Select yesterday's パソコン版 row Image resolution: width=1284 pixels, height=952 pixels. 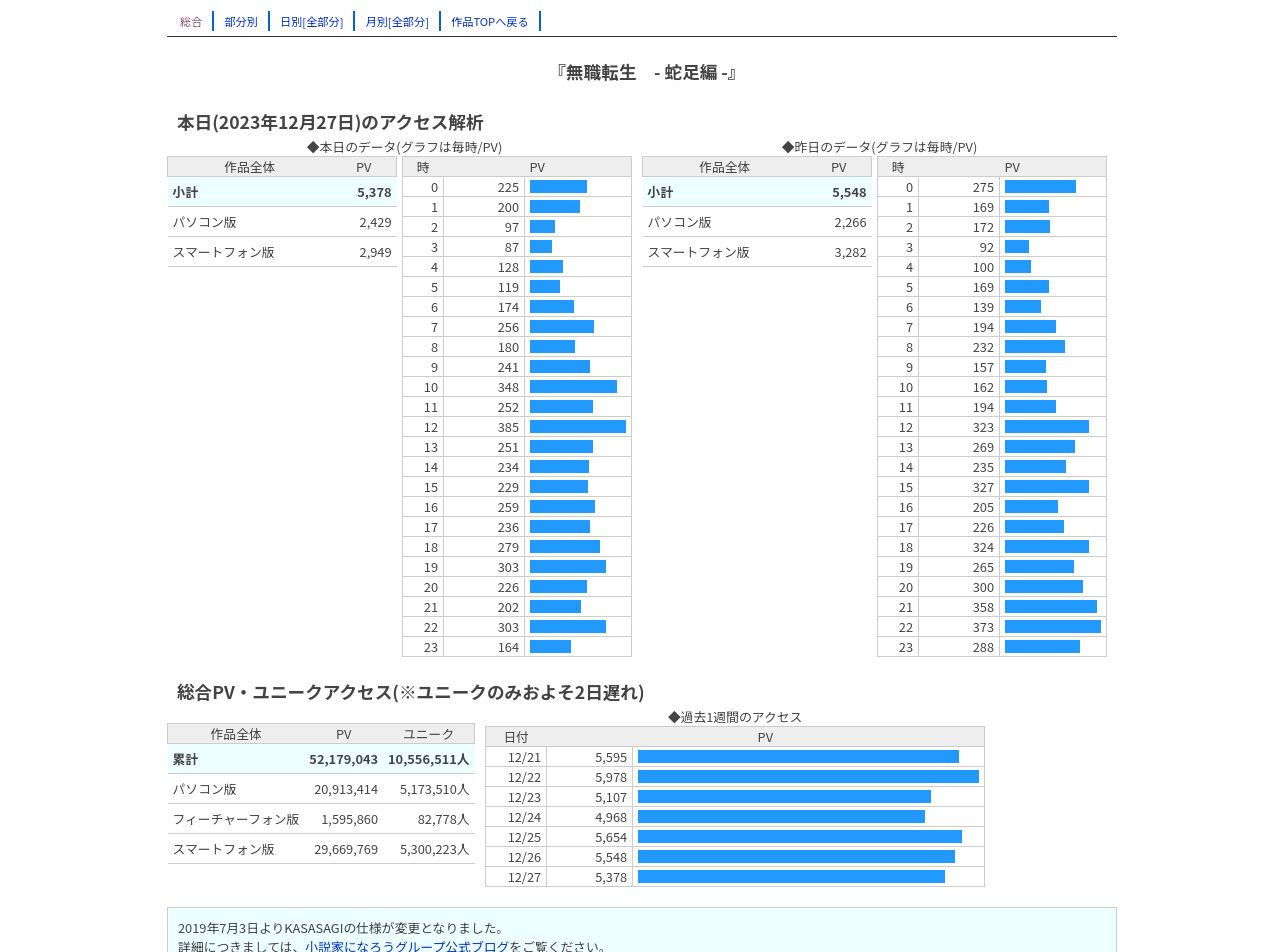[757, 222]
